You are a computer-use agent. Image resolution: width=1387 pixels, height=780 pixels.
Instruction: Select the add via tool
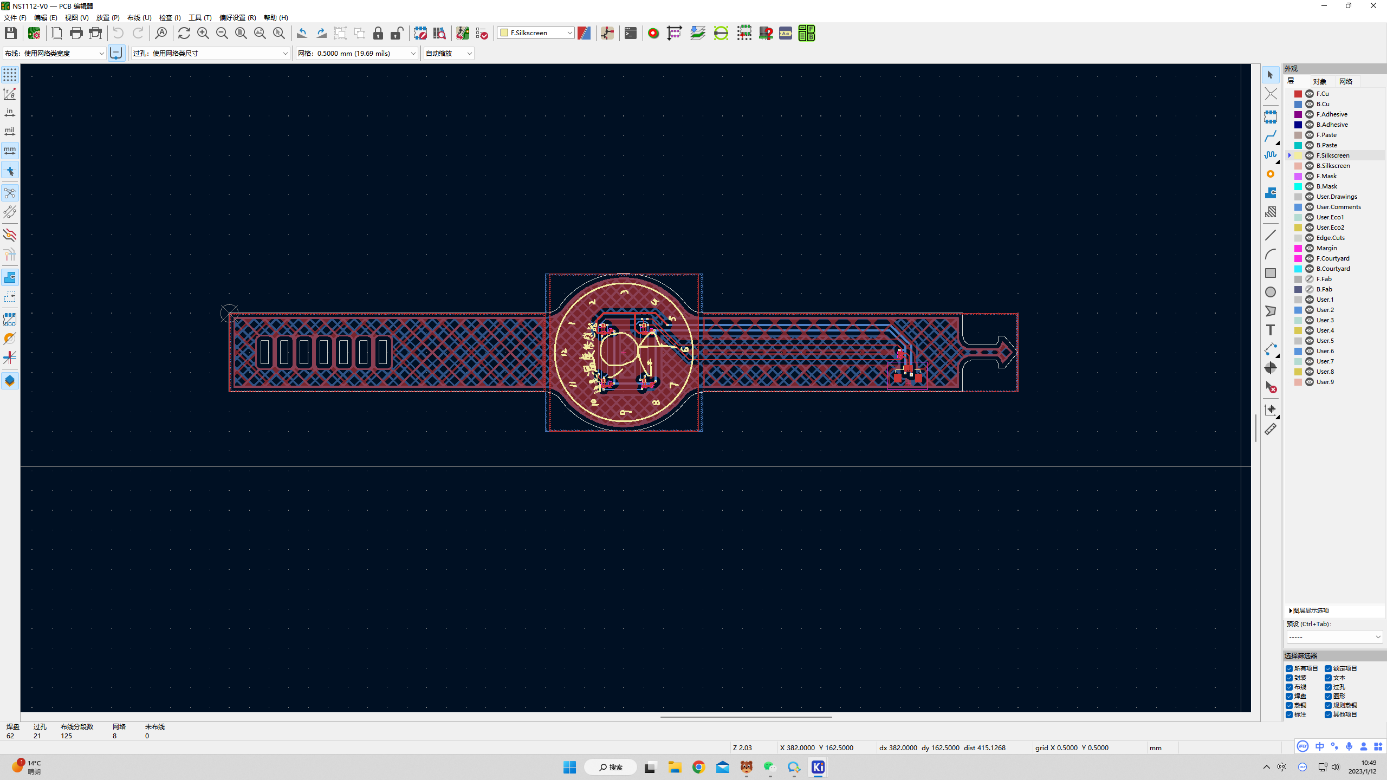[x=1271, y=174]
